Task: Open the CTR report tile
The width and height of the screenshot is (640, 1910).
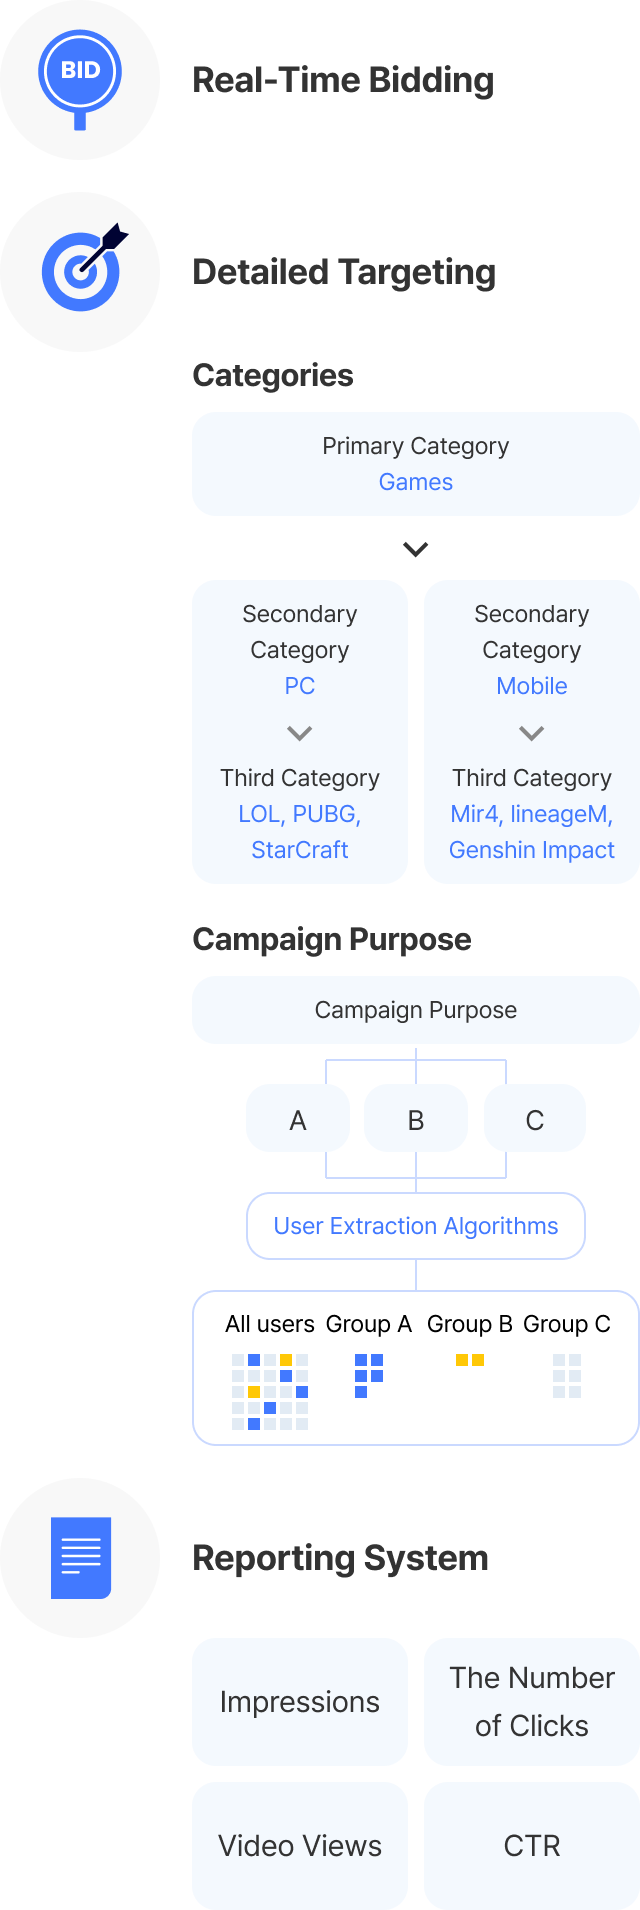Action: click(x=532, y=1846)
